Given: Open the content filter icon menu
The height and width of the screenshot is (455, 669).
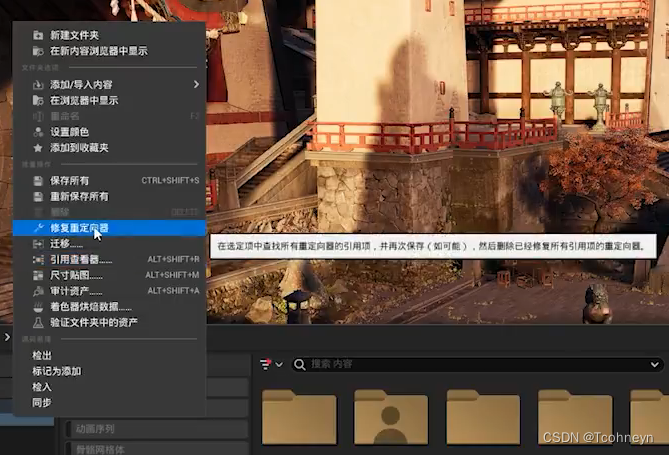Looking at the screenshot, I should click(265, 365).
